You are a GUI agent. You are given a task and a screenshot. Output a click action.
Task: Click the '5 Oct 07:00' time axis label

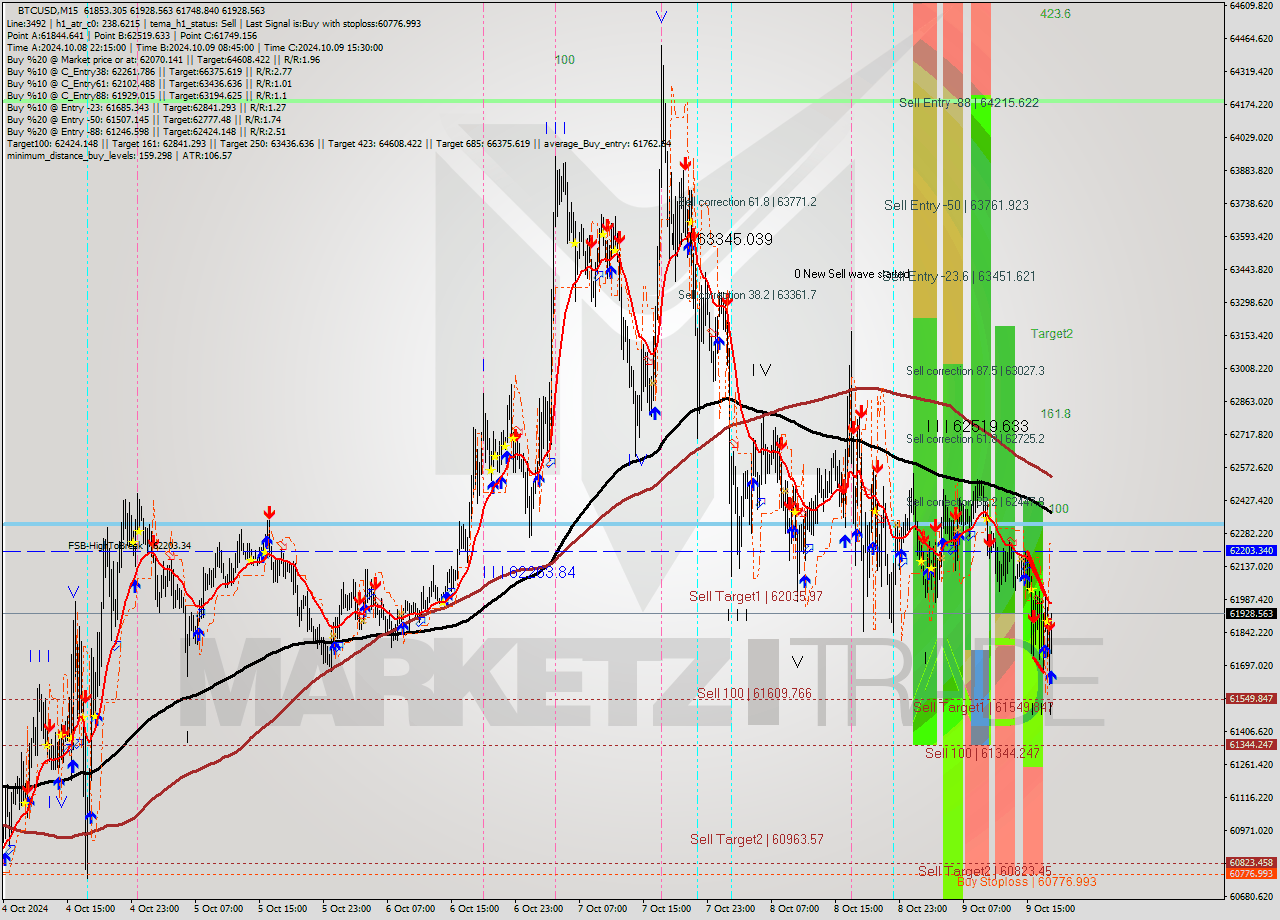point(218,909)
